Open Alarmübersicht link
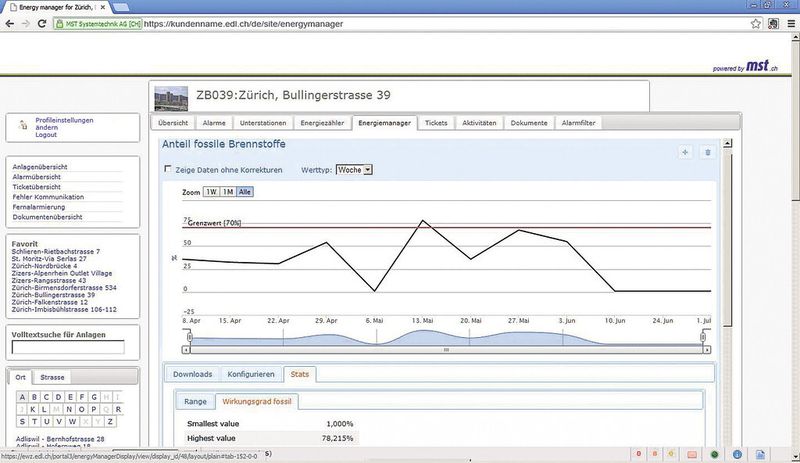The image size is (800, 463). (x=36, y=177)
